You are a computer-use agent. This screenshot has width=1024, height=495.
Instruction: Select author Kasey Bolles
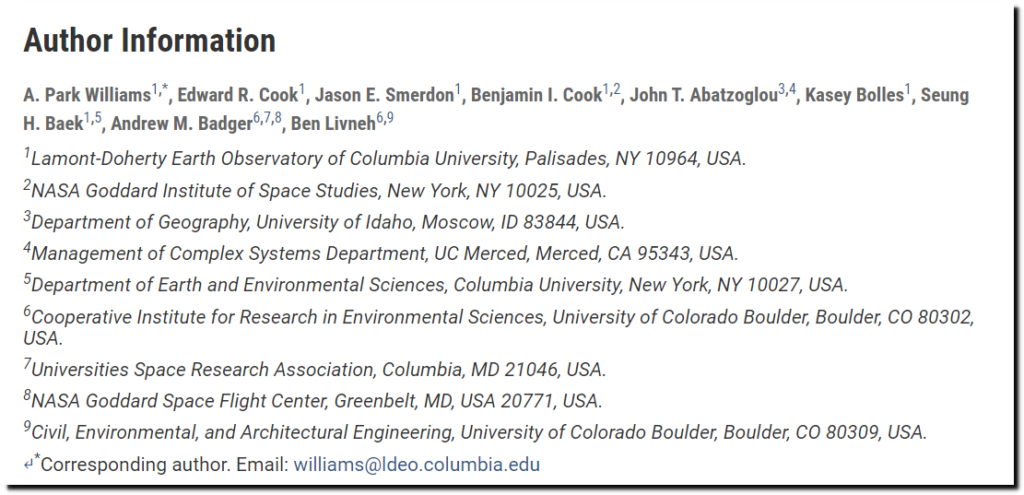854,95
